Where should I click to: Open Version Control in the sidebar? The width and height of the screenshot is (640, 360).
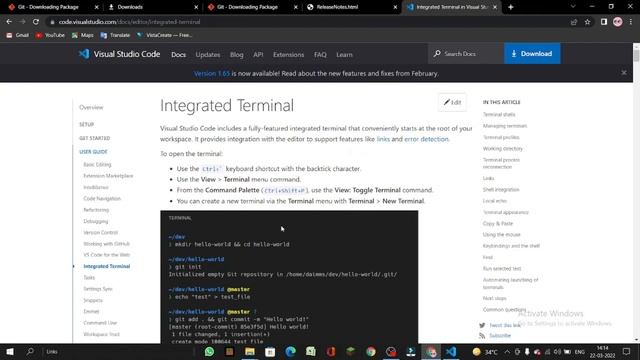100,232
